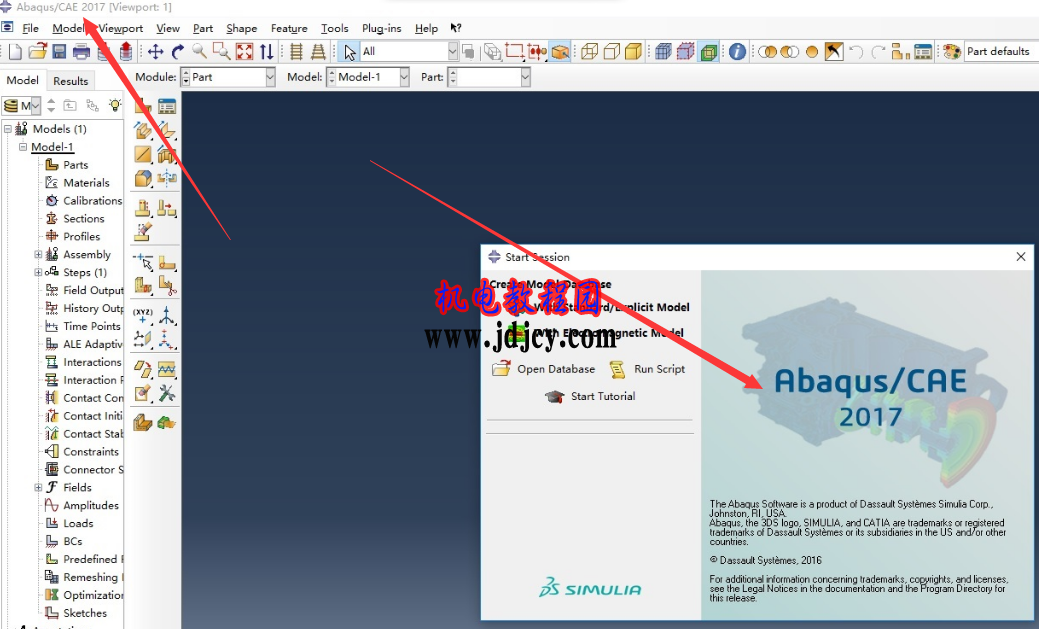The width and height of the screenshot is (1039, 629).
Task: Open the Viewport menu
Action: (x=121, y=28)
